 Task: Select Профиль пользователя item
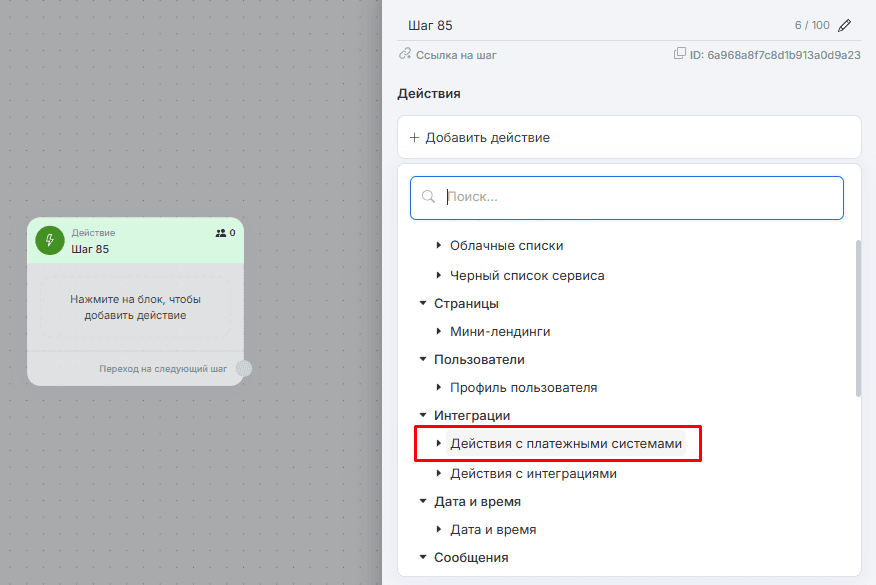click(523, 387)
